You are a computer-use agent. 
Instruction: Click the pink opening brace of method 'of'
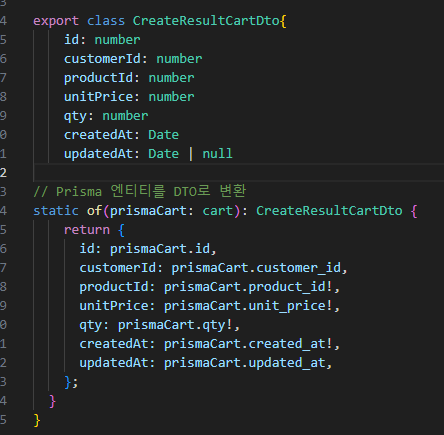tap(414, 211)
